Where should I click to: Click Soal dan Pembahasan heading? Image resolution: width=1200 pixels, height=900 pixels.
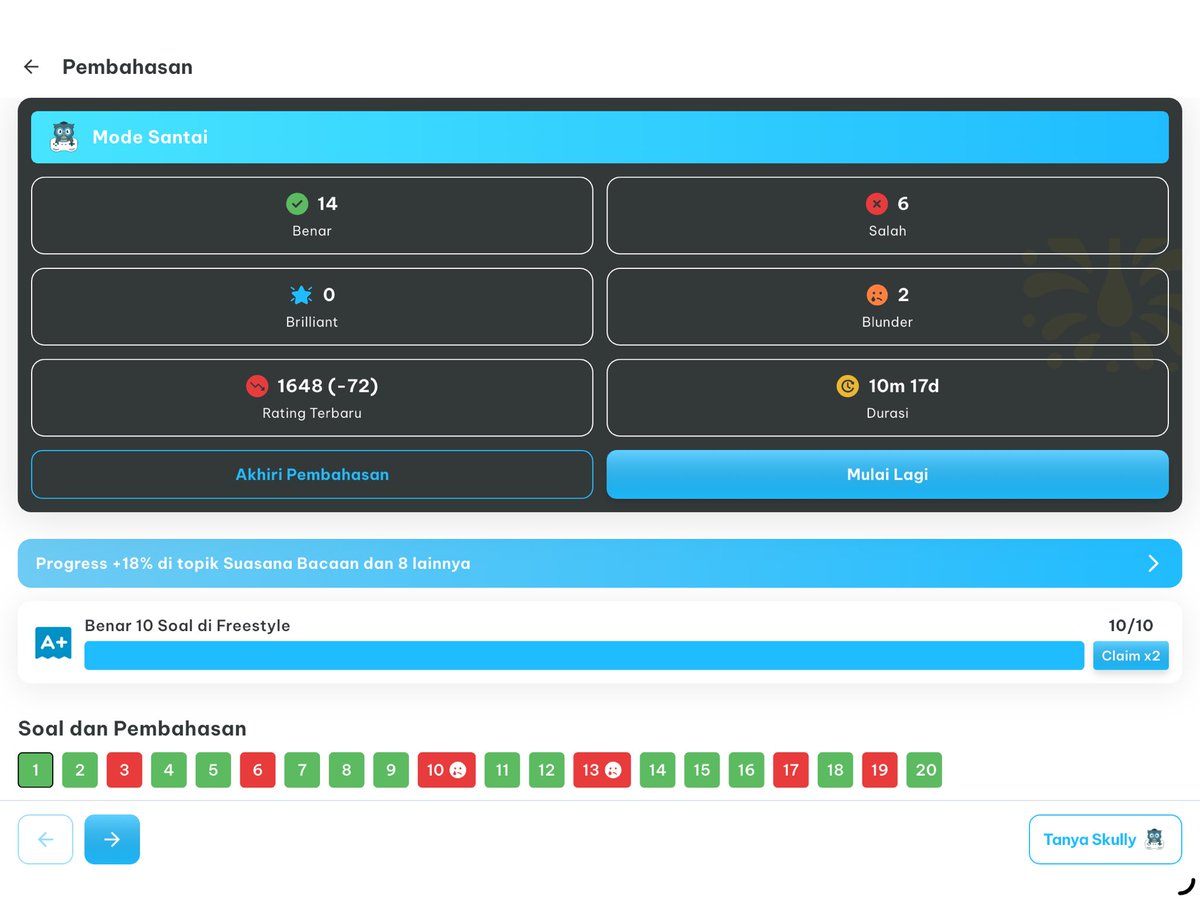click(132, 728)
